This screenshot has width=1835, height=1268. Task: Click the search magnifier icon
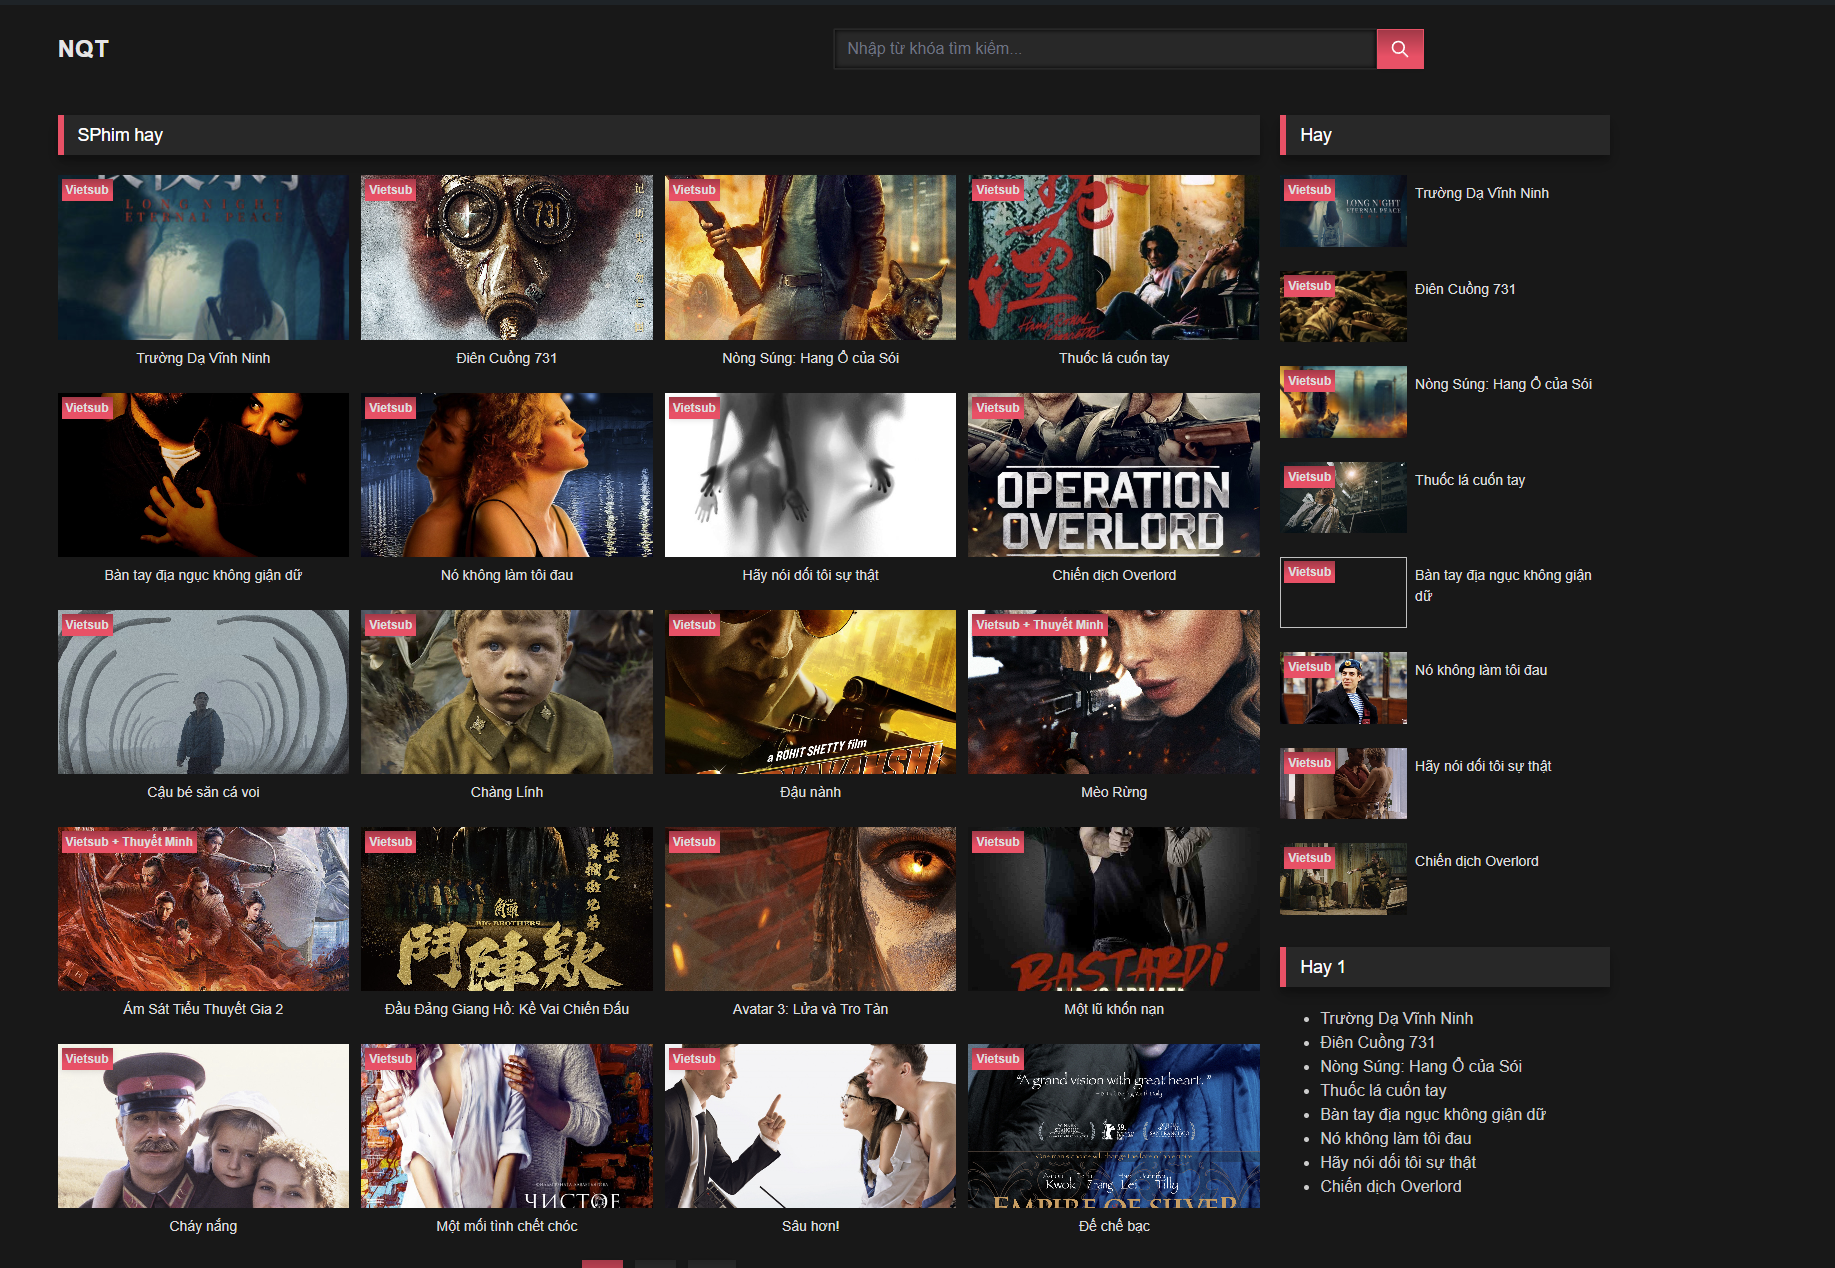tap(1399, 48)
